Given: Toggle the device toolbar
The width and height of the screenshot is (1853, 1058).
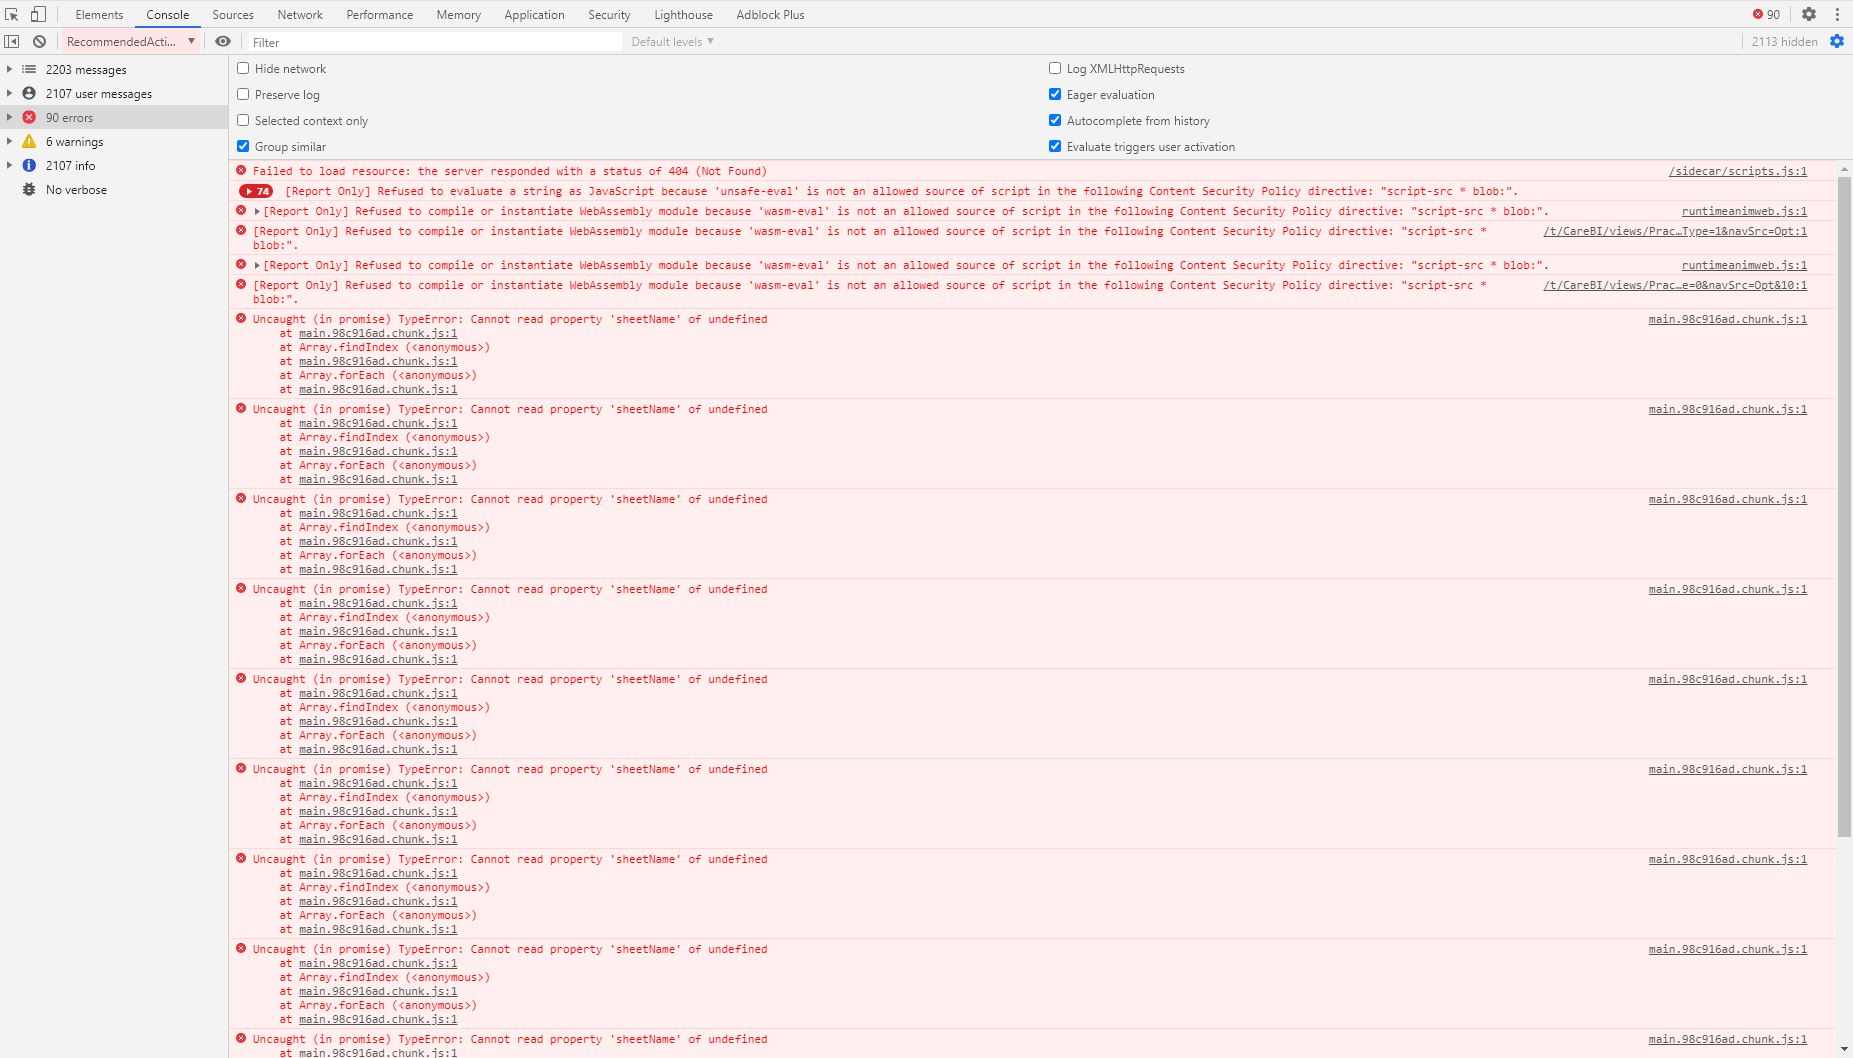Looking at the screenshot, I should (x=37, y=14).
